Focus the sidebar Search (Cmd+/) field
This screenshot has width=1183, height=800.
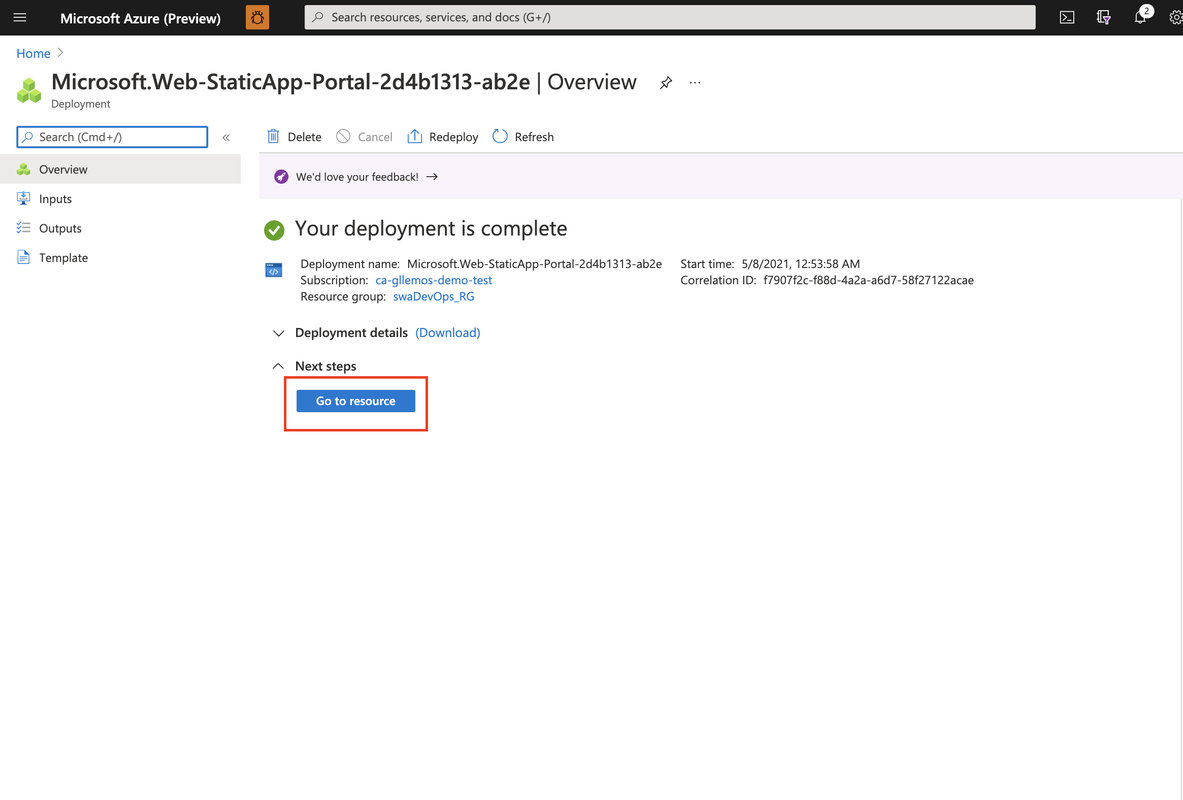[x=112, y=137]
